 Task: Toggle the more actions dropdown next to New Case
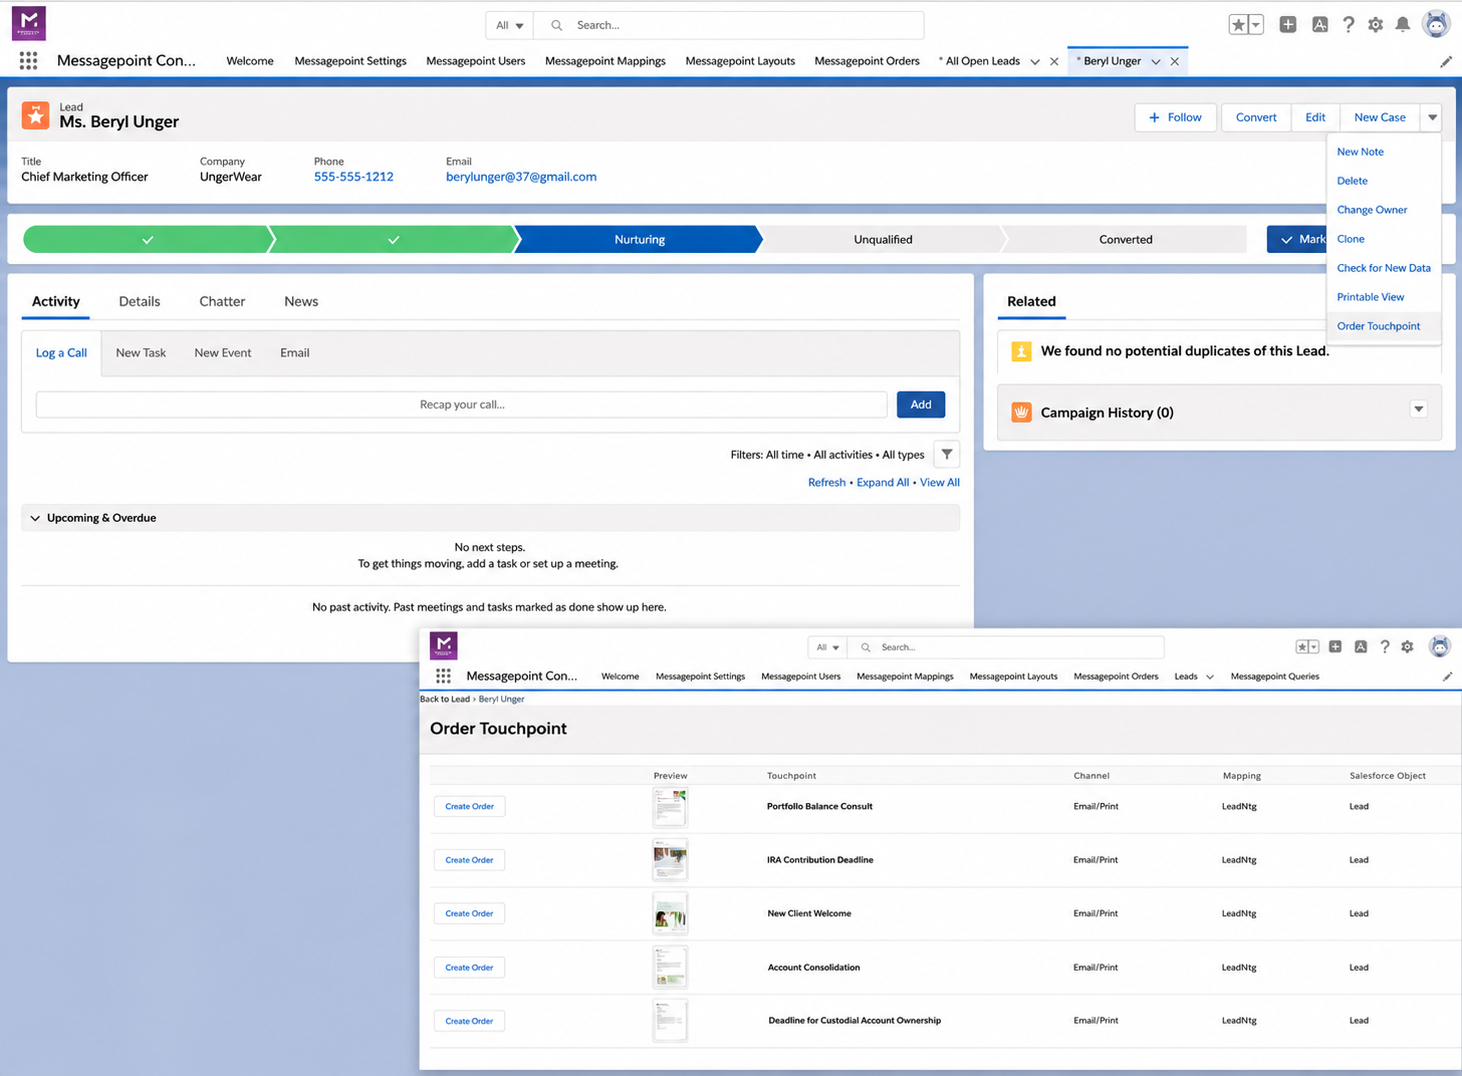tap(1432, 117)
